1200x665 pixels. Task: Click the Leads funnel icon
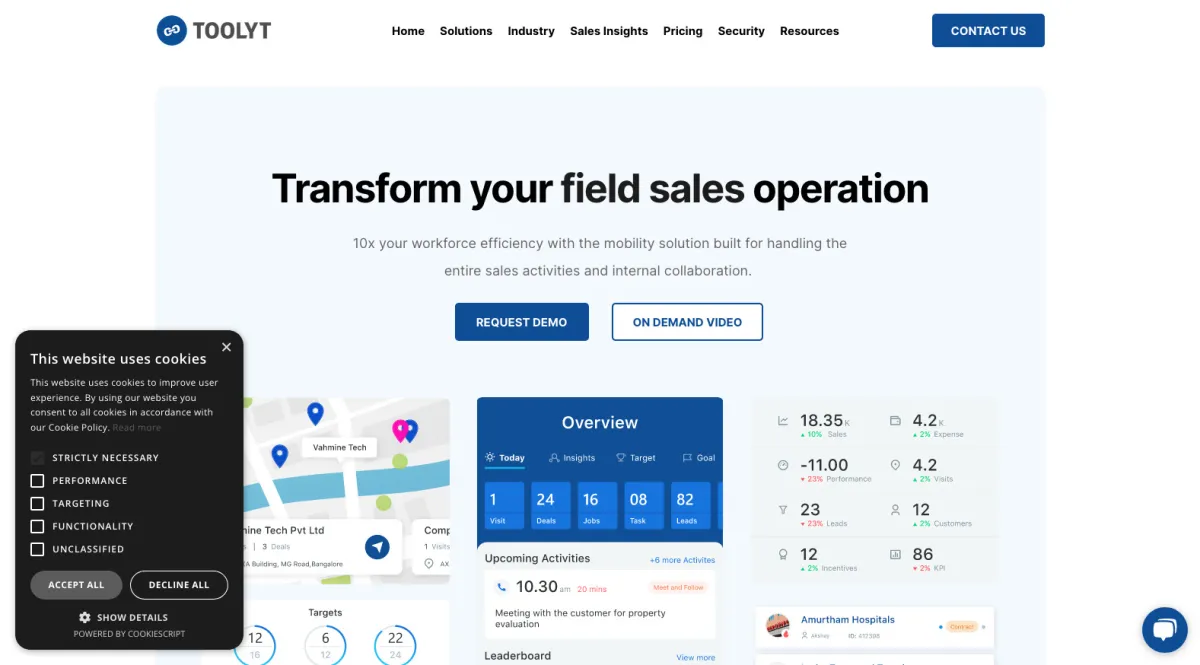coord(783,509)
